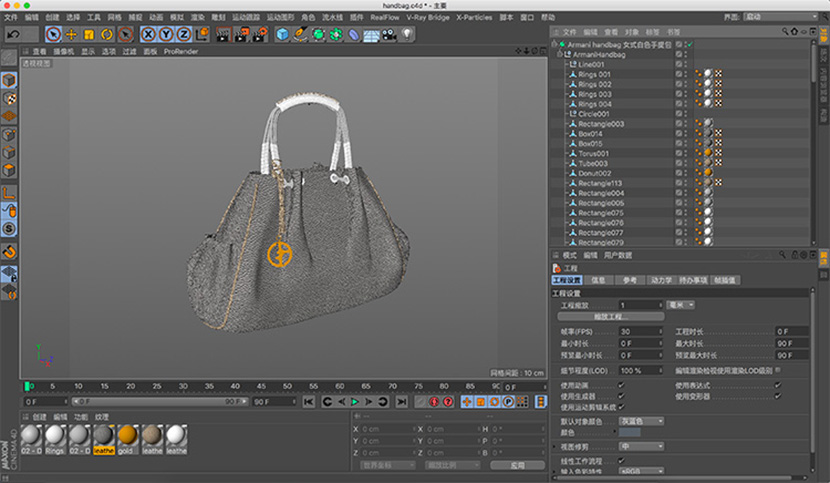Click the Light bulb icon
Image resolution: width=830 pixels, height=483 pixels.
pyautogui.click(x=407, y=34)
